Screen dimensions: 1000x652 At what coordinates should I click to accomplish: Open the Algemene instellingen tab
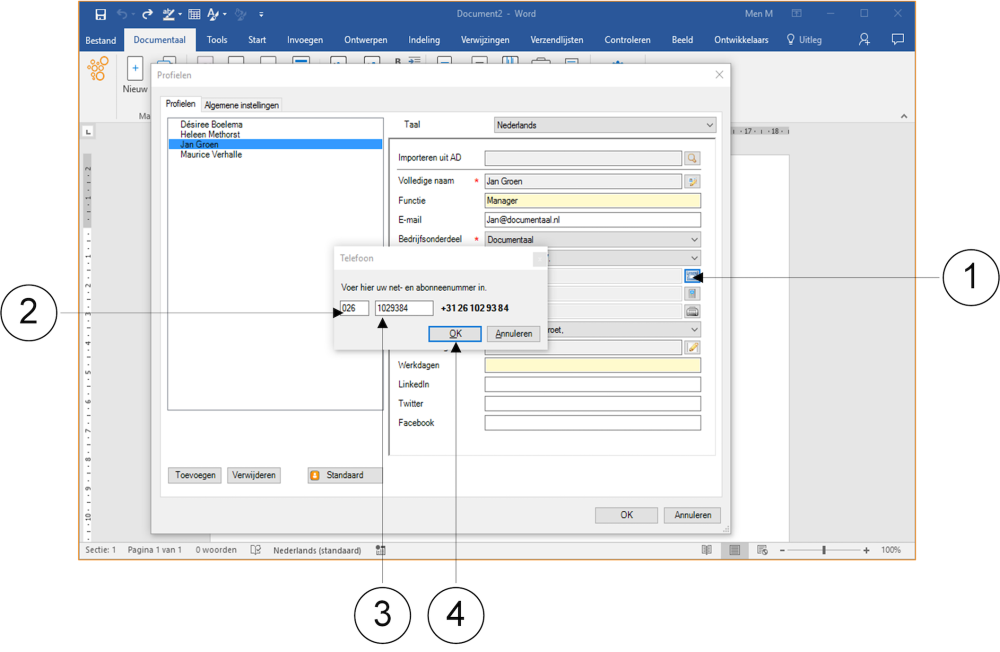[242, 105]
